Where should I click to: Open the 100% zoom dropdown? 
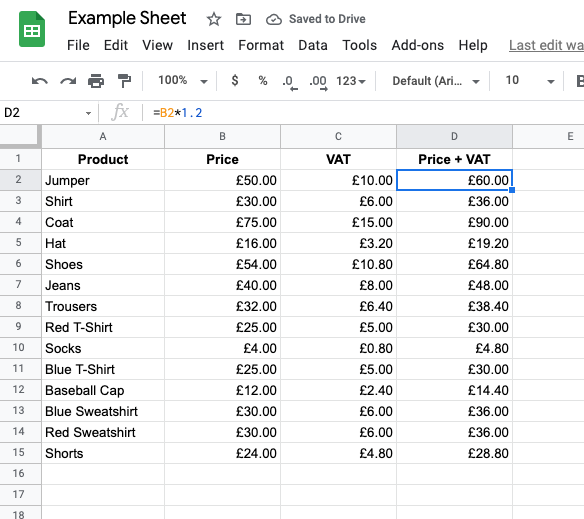click(182, 80)
